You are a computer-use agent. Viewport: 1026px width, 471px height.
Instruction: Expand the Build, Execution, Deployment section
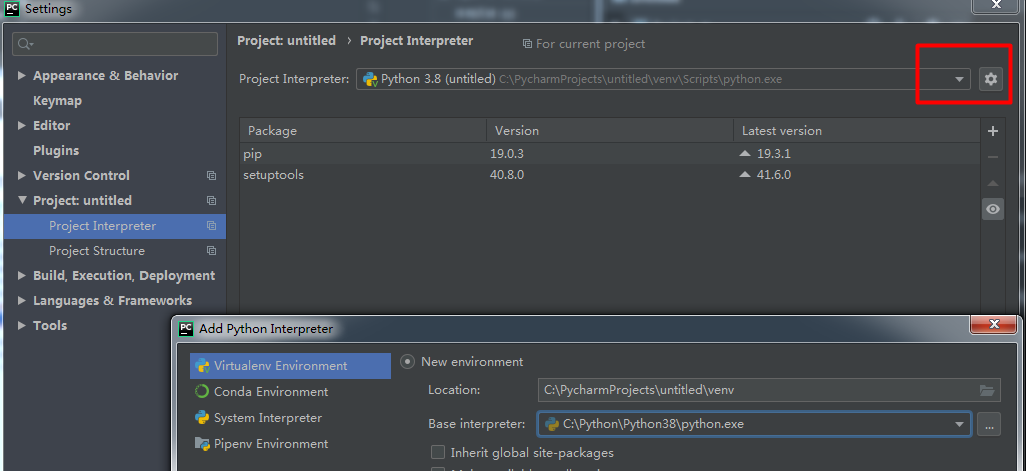23,276
